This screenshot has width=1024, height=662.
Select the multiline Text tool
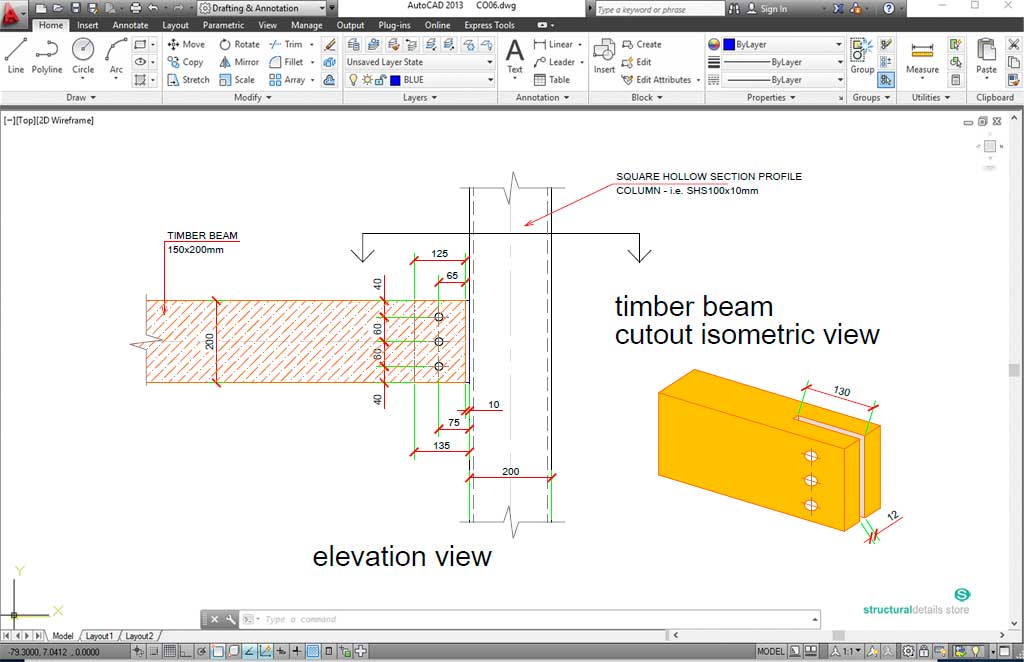click(x=514, y=56)
